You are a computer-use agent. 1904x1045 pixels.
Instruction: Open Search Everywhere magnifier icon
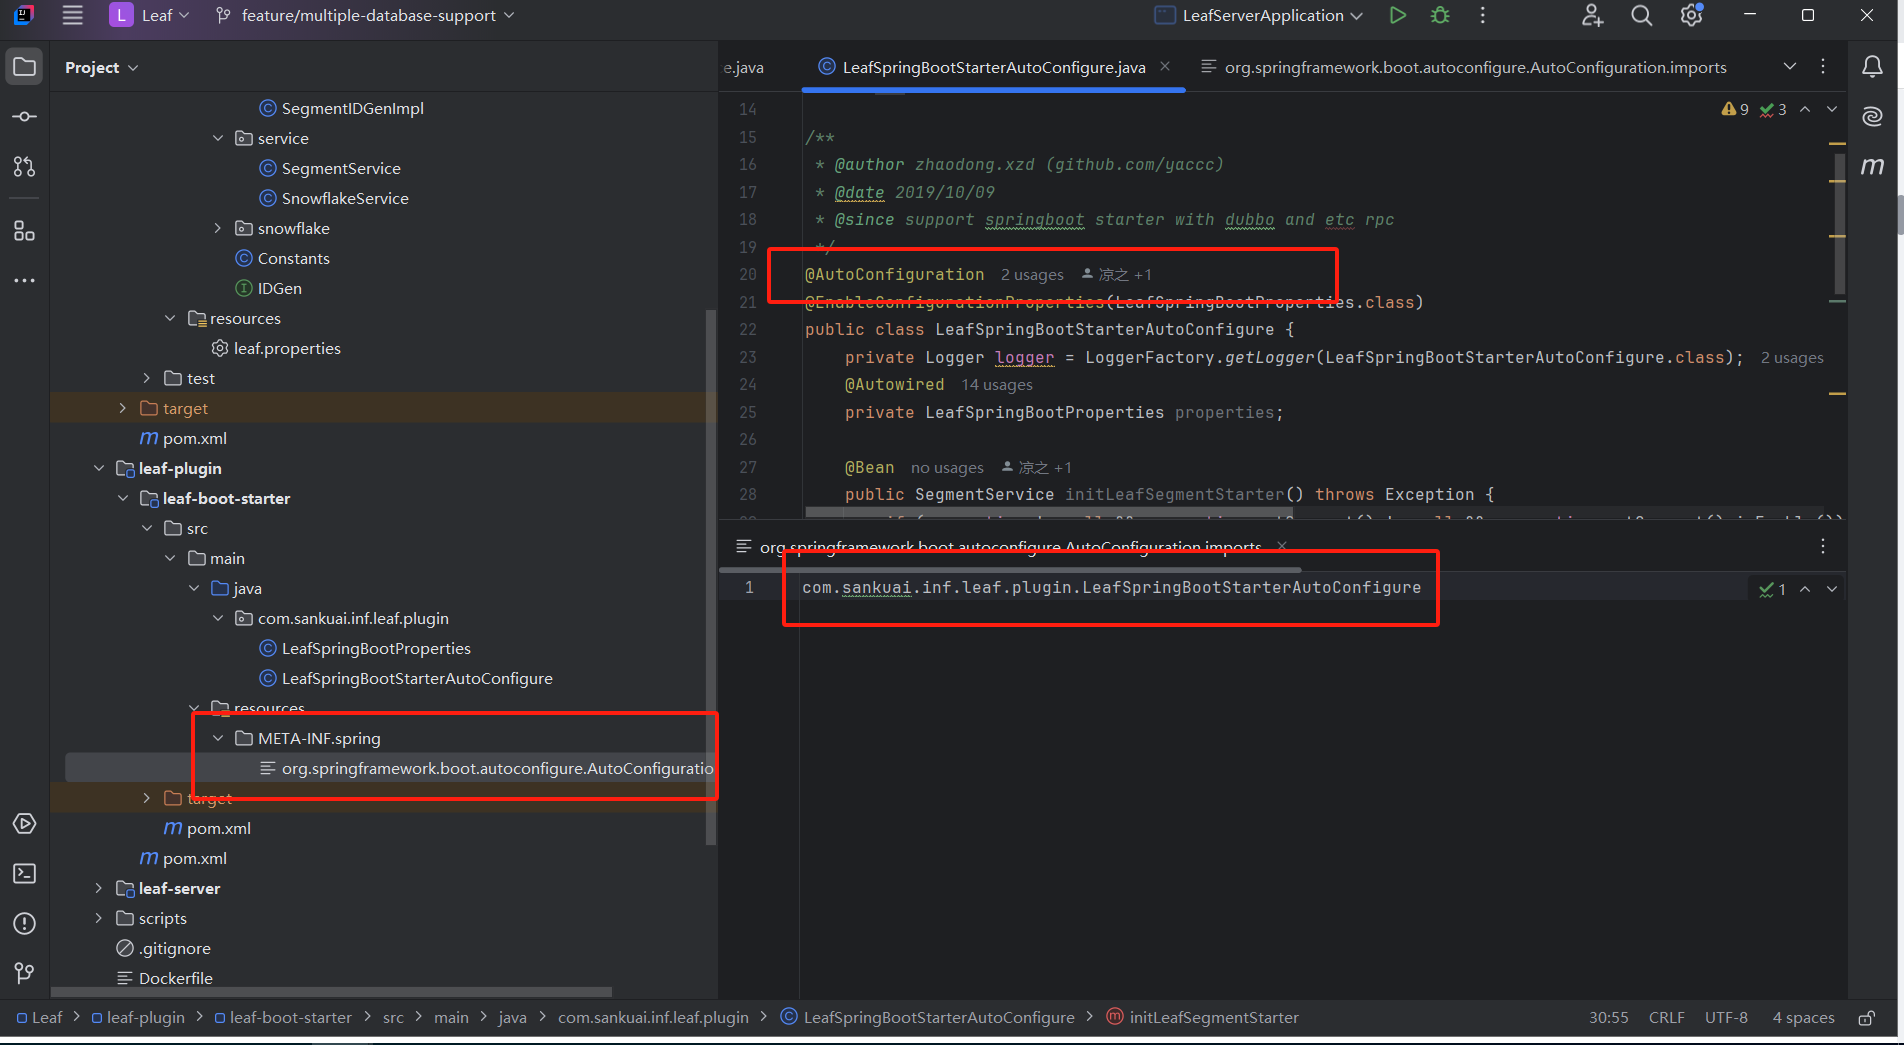click(1641, 15)
